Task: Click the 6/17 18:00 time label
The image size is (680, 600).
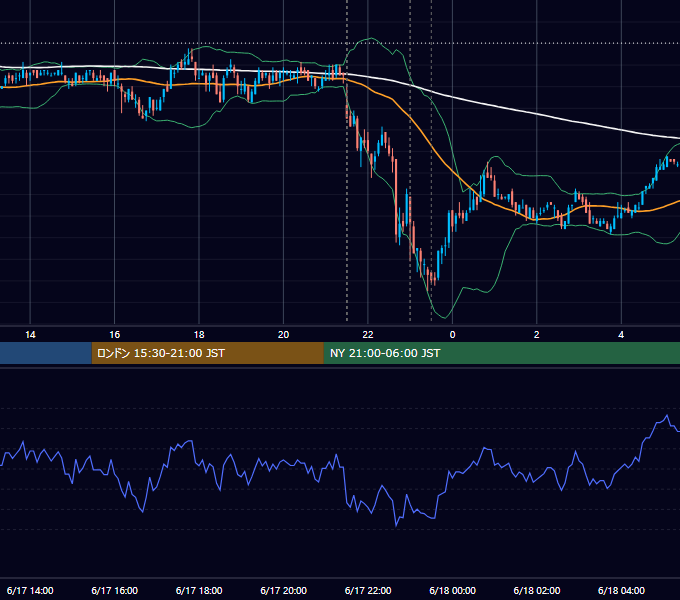Action: (x=199, y=590)
